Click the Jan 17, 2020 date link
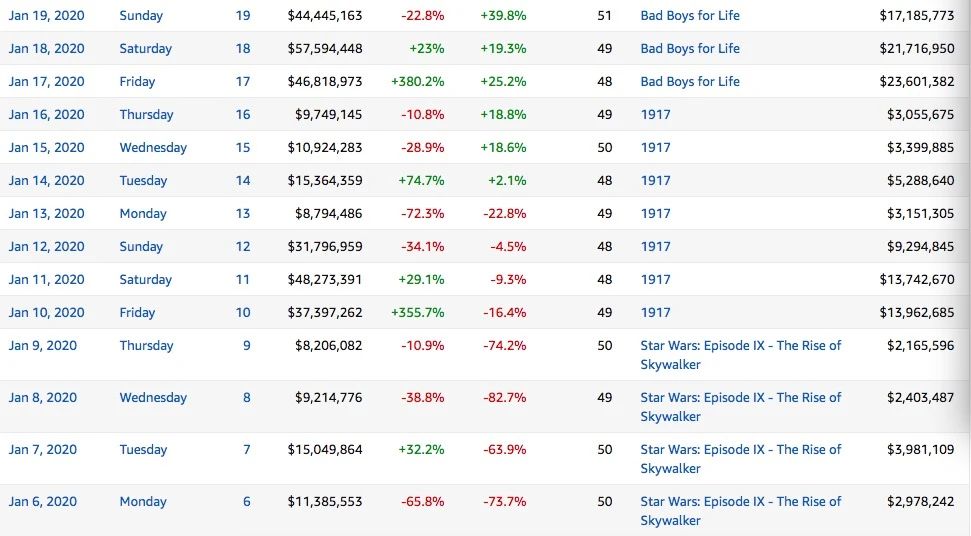This screenshot has width=971, height=536. pyautogui.click(x=47, y=82)
